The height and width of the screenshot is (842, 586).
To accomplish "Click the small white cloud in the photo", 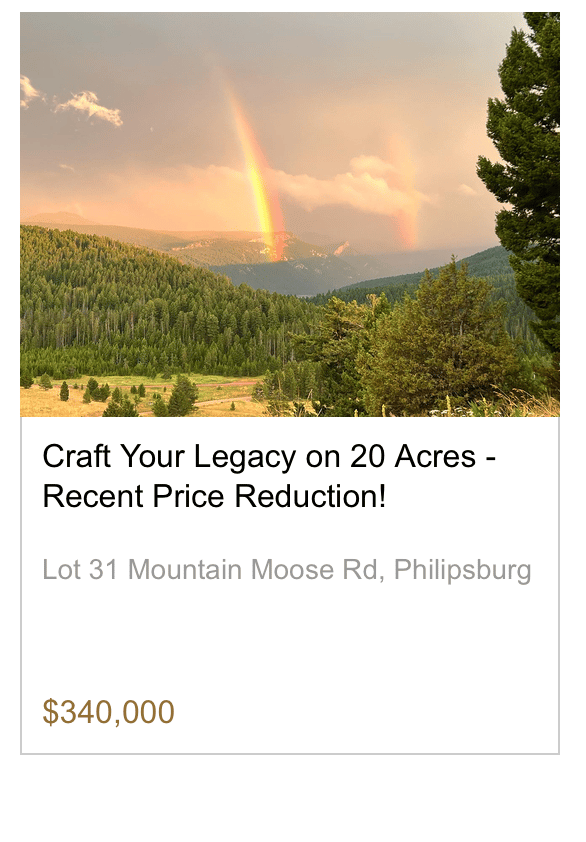I will point(89,106).
